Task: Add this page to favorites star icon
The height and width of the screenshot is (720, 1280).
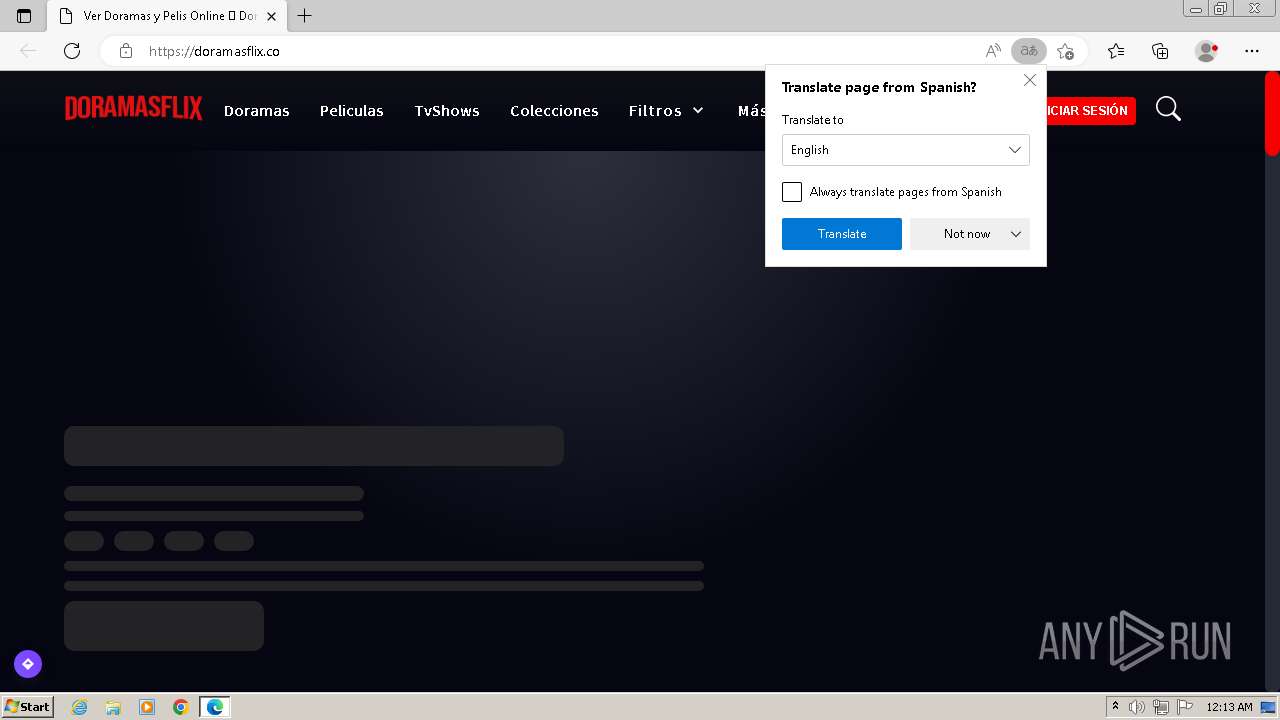Action: tap(1065, 51)
